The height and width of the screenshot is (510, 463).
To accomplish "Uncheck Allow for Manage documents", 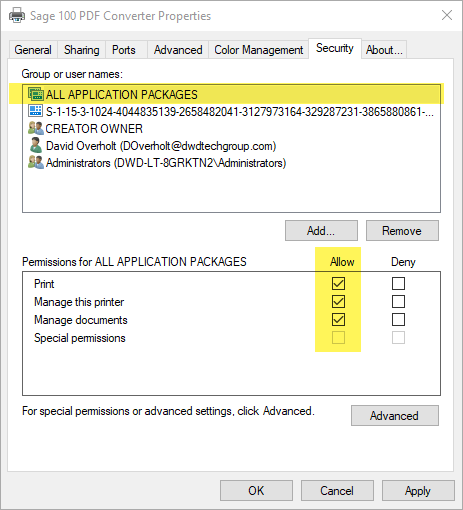I will tap(338, 320).
